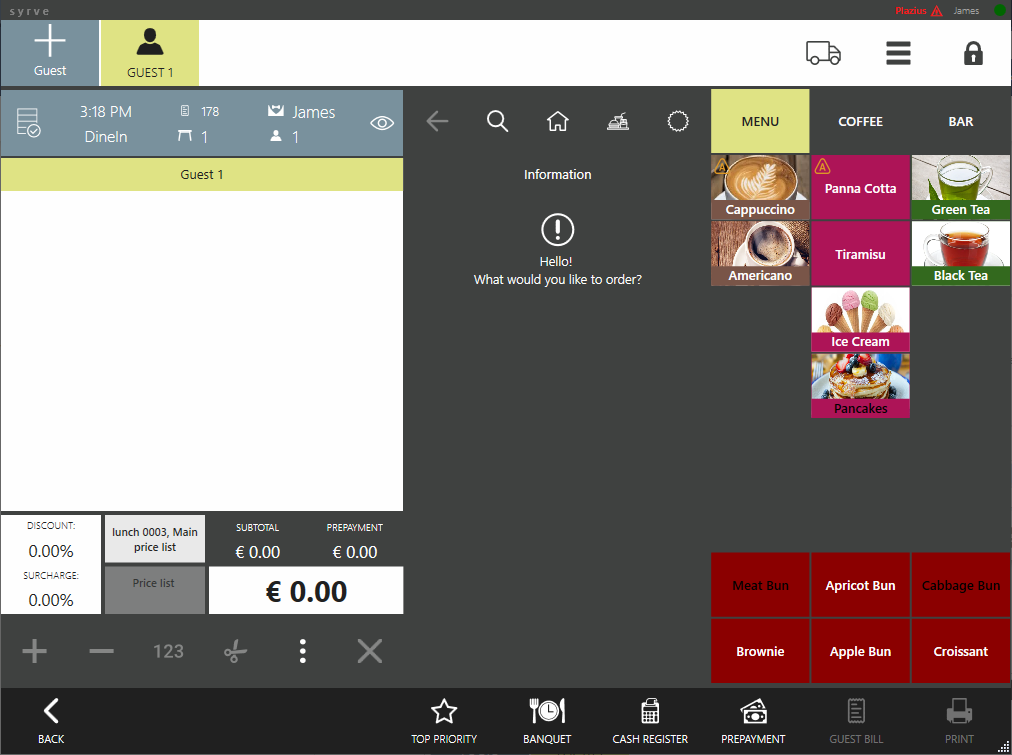1012x755 pixels.
Task: Open lunch 0003 Main price list selector
Action: tap(155, 539)
